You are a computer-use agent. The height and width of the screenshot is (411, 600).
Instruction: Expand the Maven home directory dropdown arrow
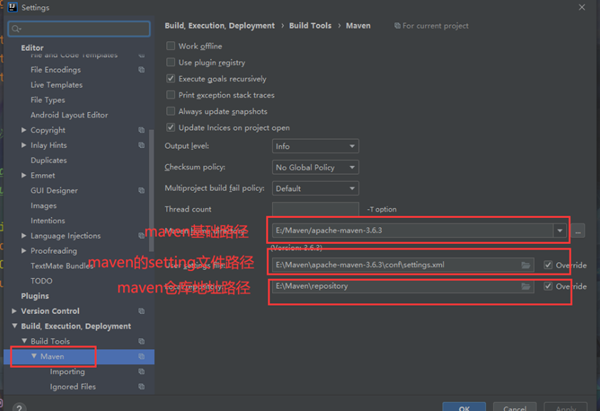point(559,231)
